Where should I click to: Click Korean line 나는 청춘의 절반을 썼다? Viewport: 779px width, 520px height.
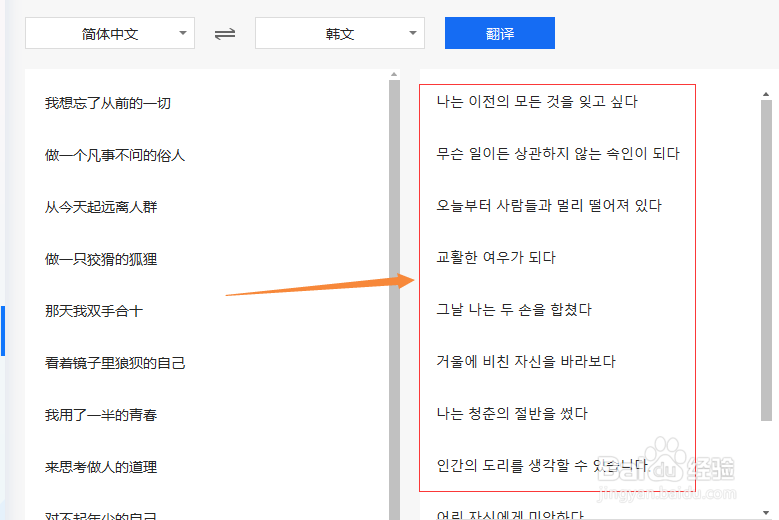pos(512,413)
